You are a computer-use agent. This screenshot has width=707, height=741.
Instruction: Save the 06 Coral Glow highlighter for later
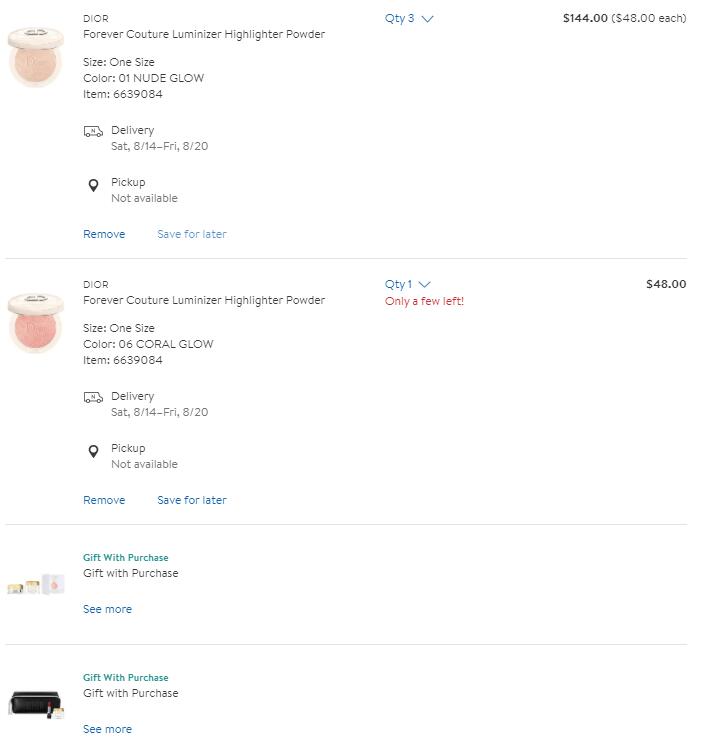[x=192, y=500]
